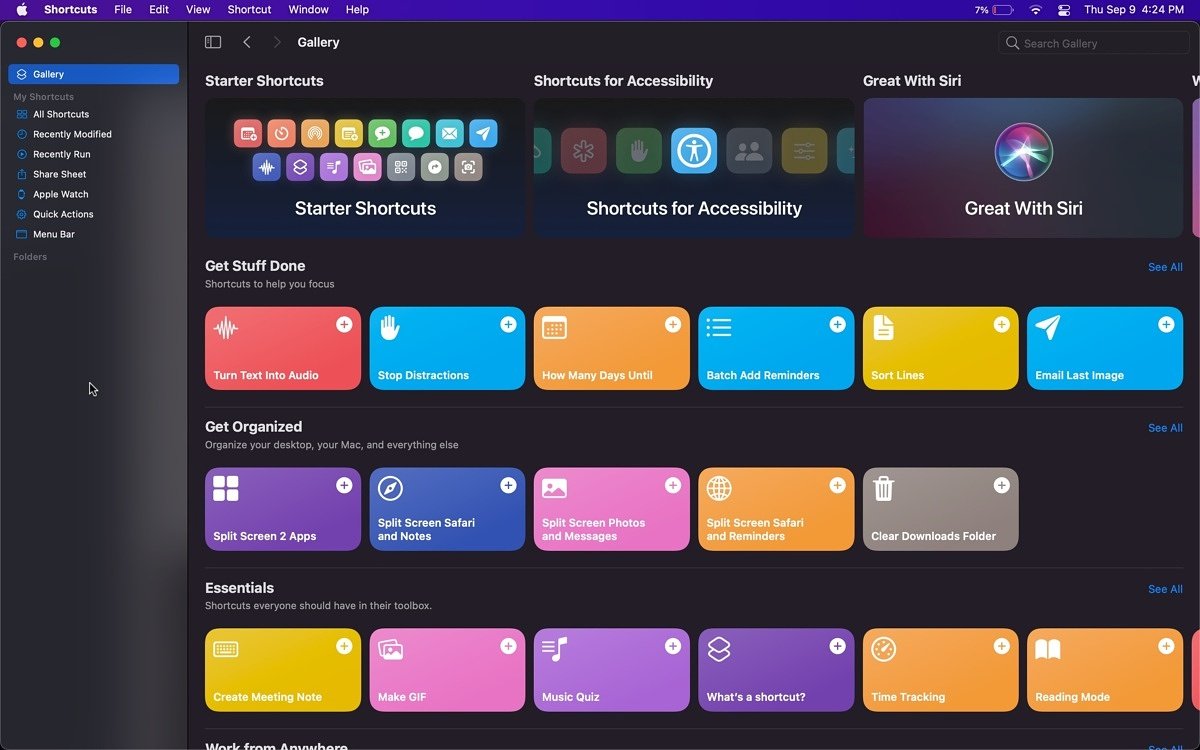Add the Create Meeting Note shortcut
Screen dimensions: 1200x750
(344, 646)
